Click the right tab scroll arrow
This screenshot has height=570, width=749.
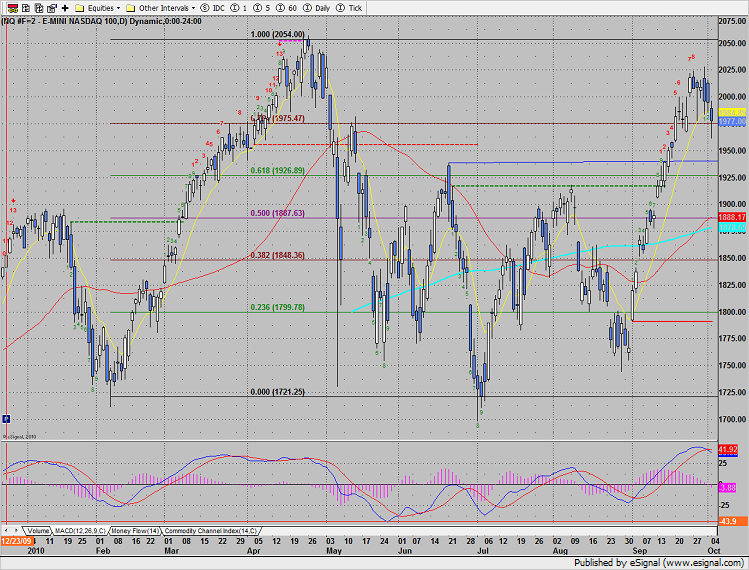[16, 531]
